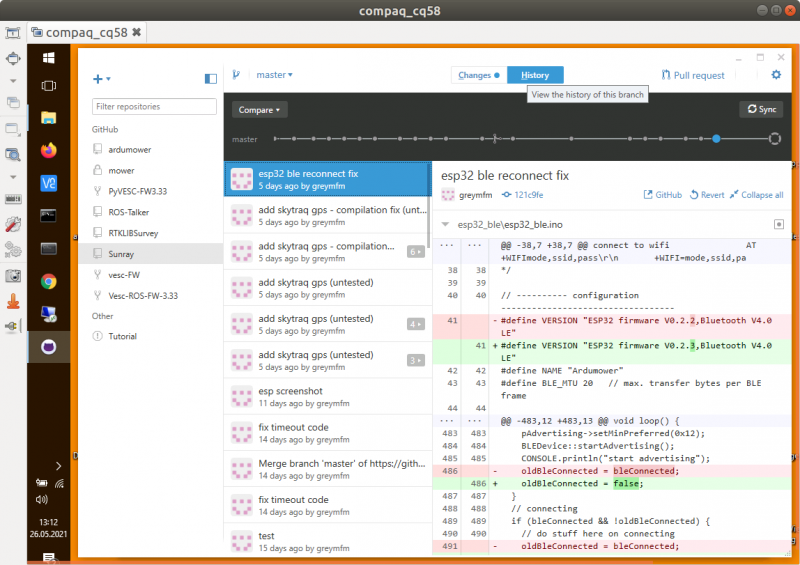Select the 'Merge branch master' commit
Screen dimensions: 800x565
click(x=328, y=469)
